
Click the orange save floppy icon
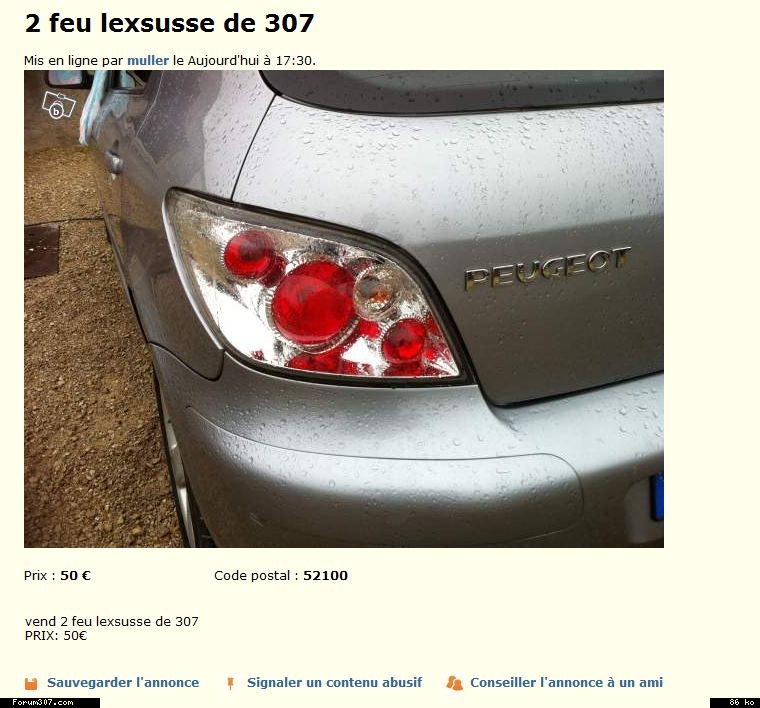[31, 683]
